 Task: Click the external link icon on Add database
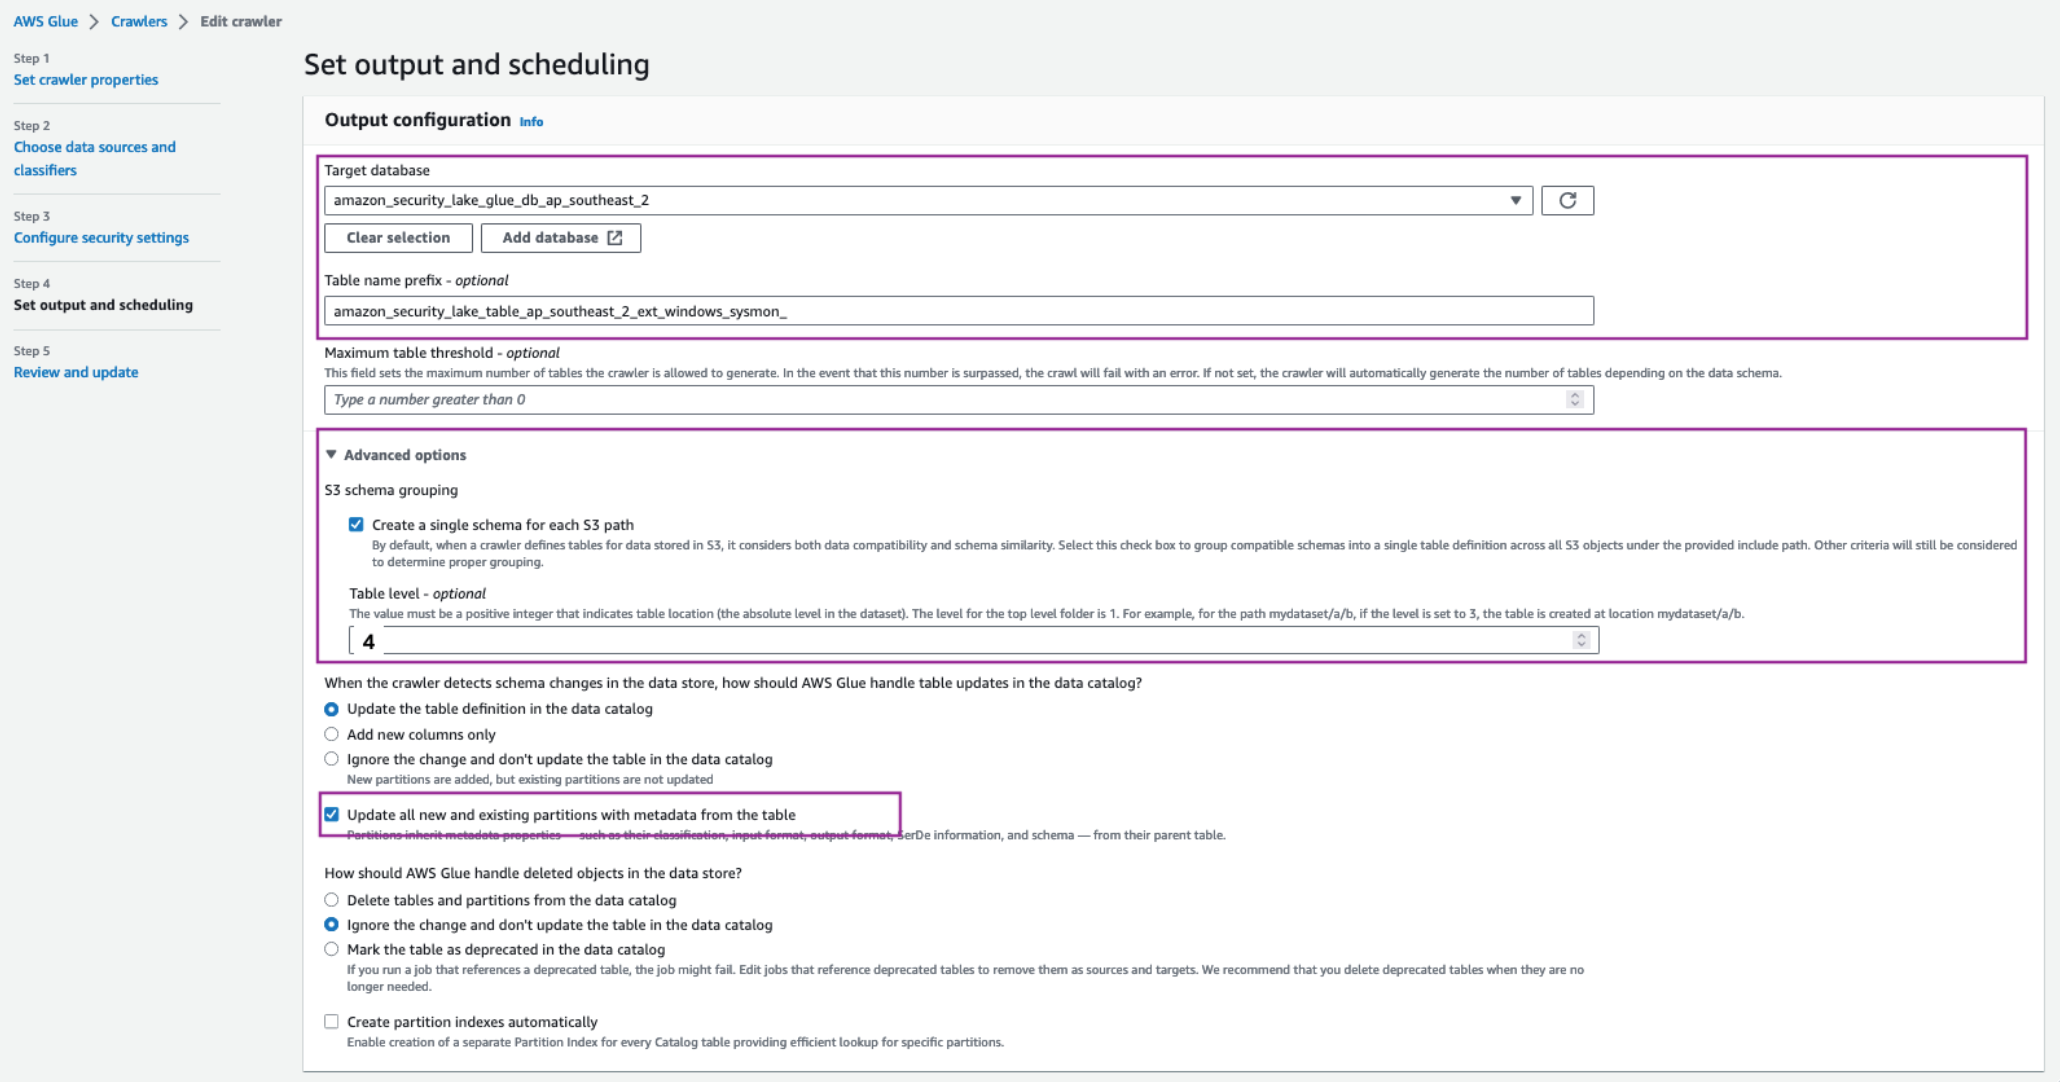[x=616, y=238]
